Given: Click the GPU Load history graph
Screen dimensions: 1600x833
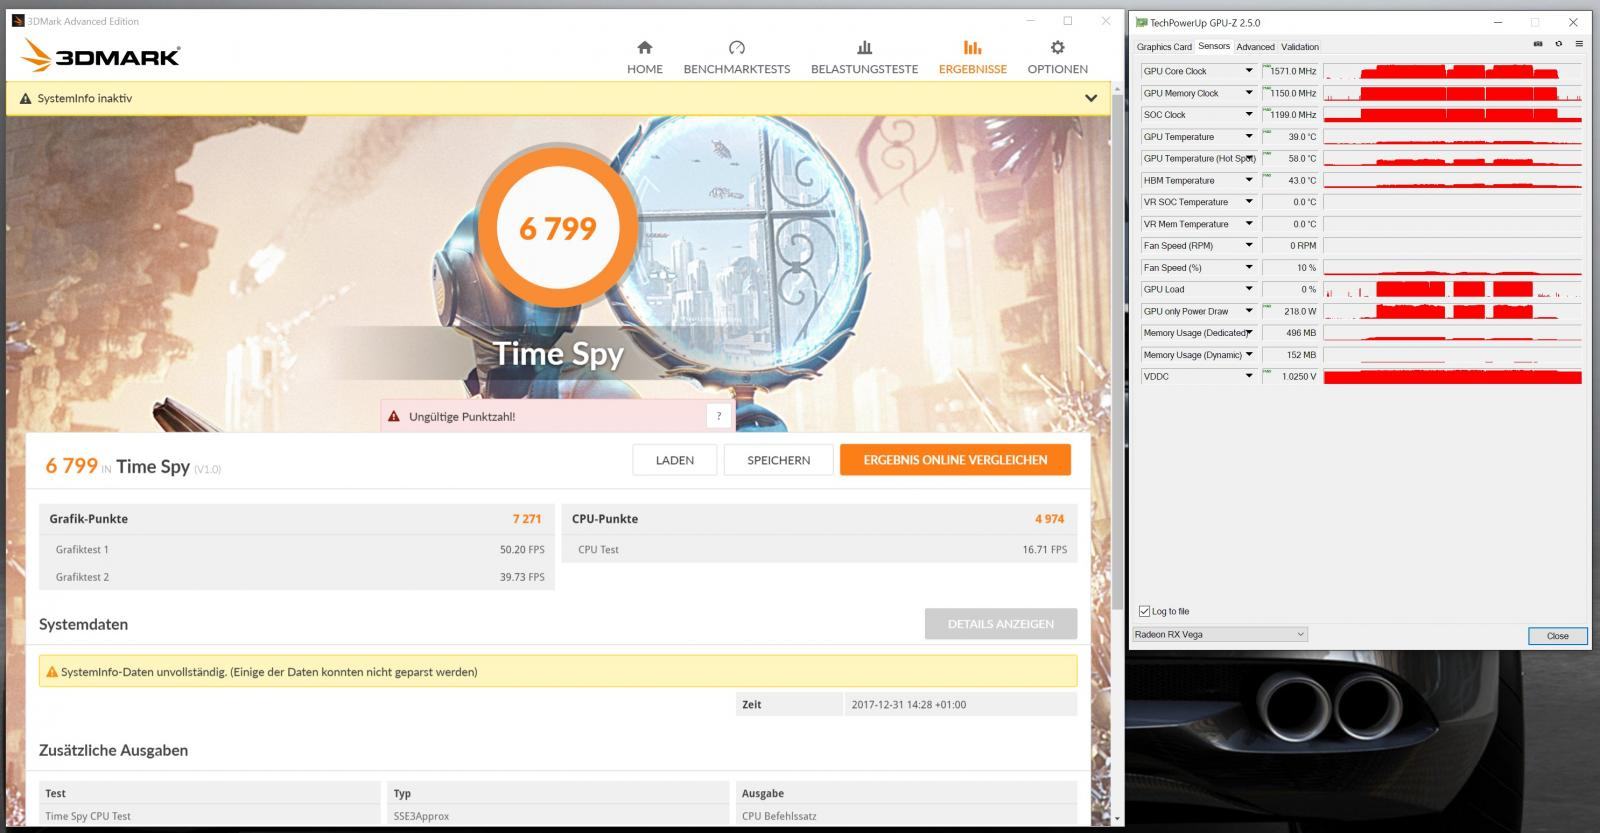Looking at the screenshot, I should tap(1452, 289).
